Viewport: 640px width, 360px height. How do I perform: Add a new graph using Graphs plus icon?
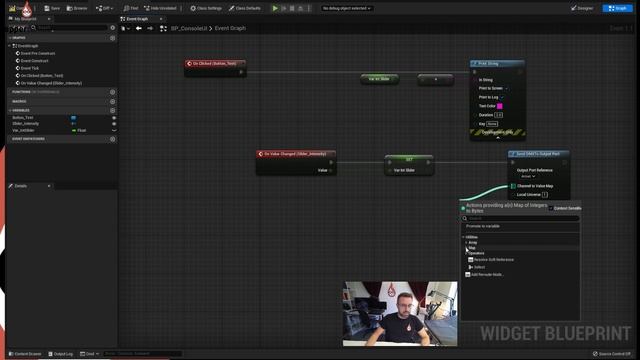click(x=113, y=38)
